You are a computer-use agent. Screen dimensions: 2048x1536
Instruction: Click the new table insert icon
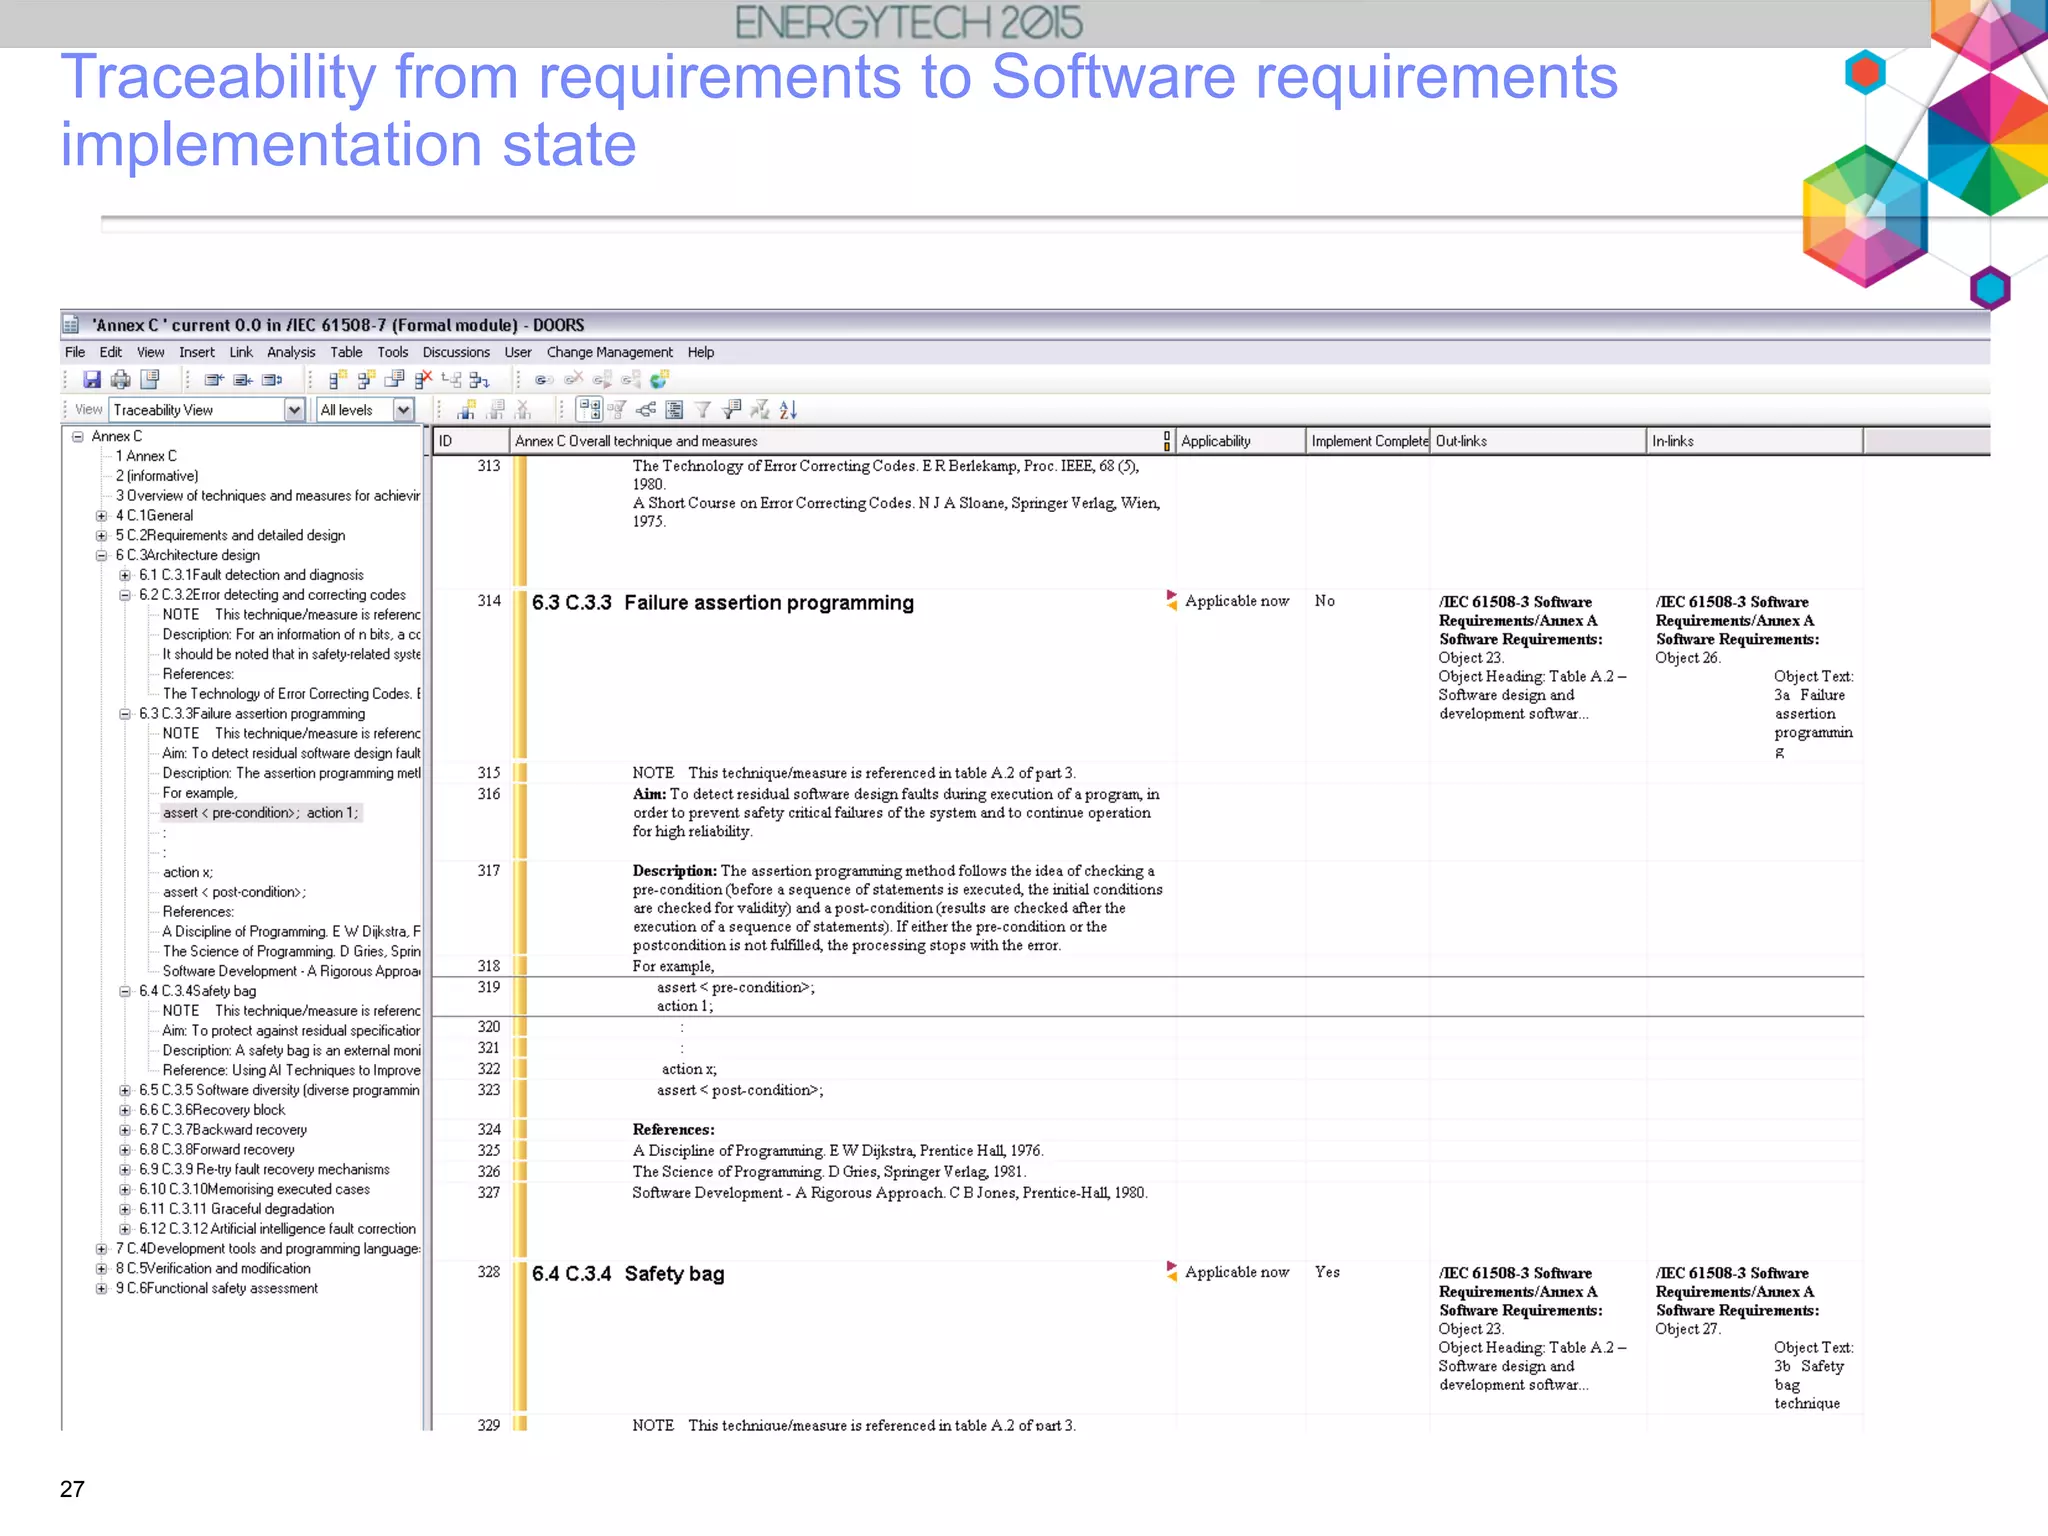466,409
